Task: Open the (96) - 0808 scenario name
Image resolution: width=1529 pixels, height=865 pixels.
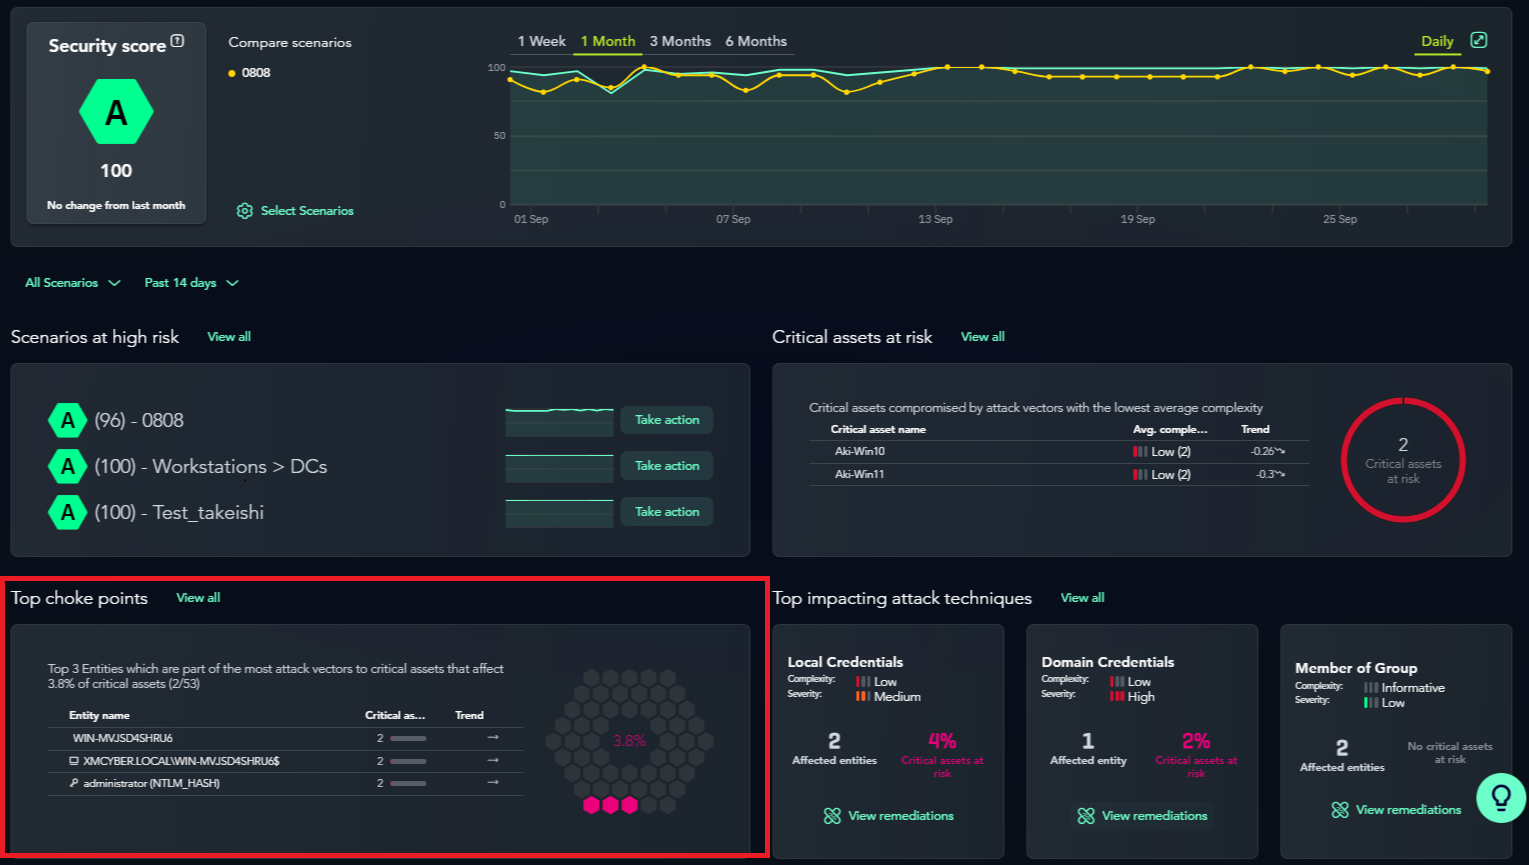Action: (x=139, y=420)
